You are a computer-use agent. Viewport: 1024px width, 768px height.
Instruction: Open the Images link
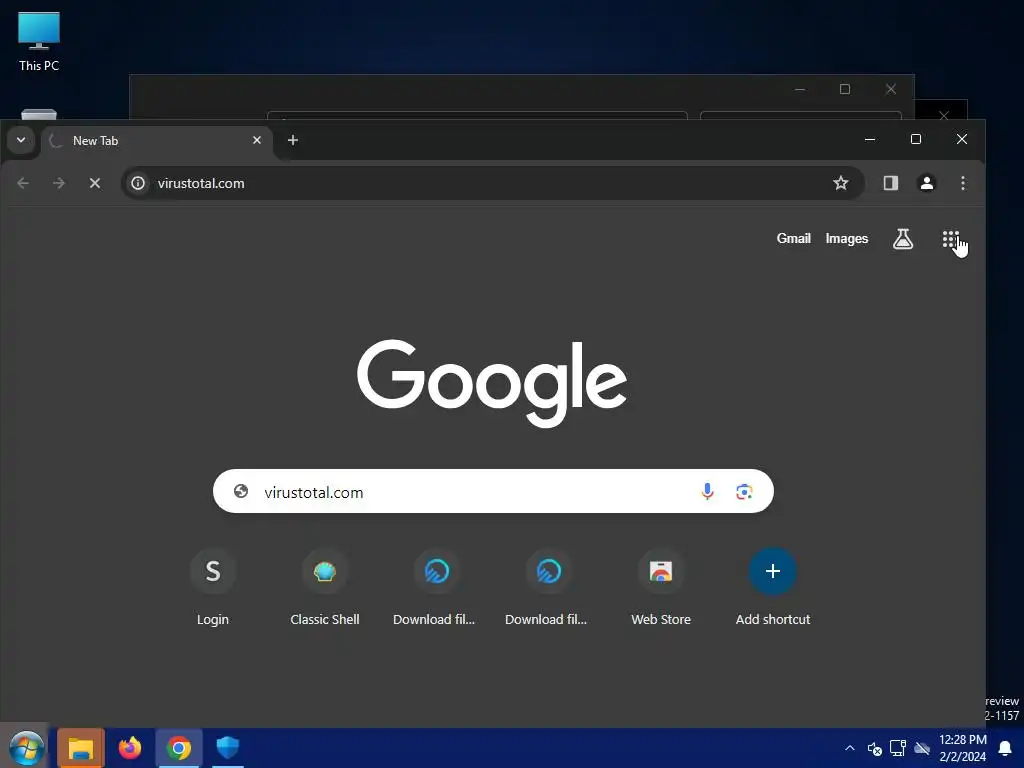(x=846, y=238)
